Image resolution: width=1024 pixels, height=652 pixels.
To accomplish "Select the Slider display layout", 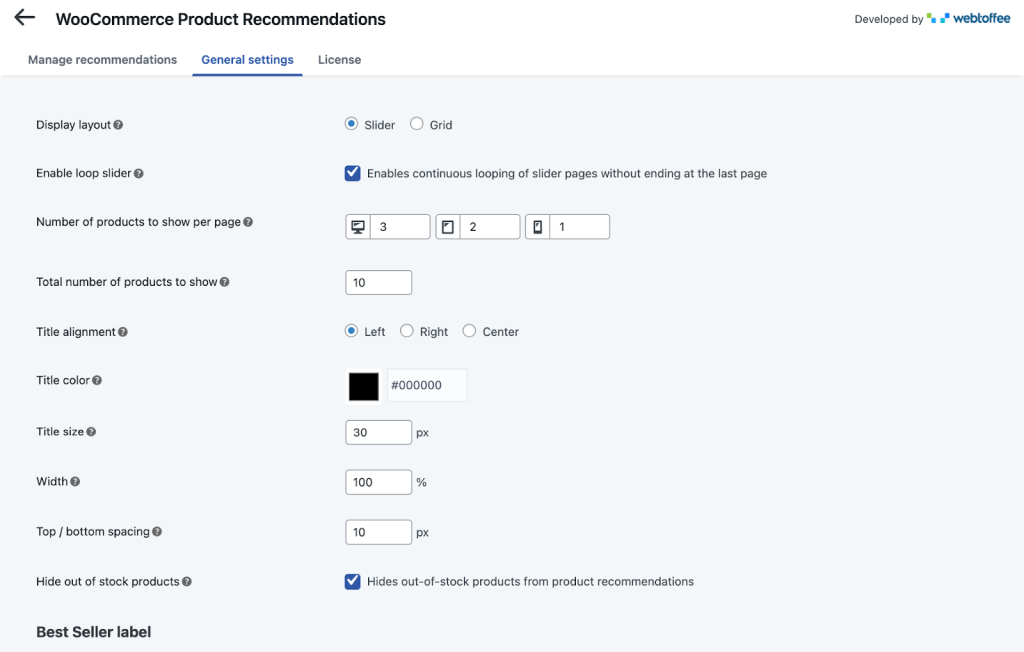I will (351, 123).
